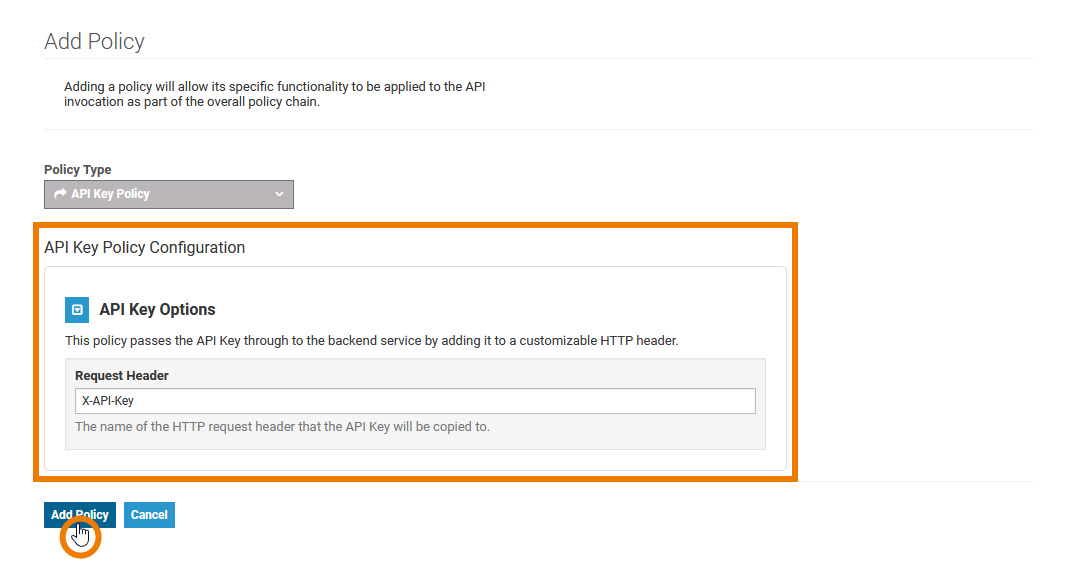Open the API Key Policy type selector
The image size is (1078, 567).
coord(168,194)
